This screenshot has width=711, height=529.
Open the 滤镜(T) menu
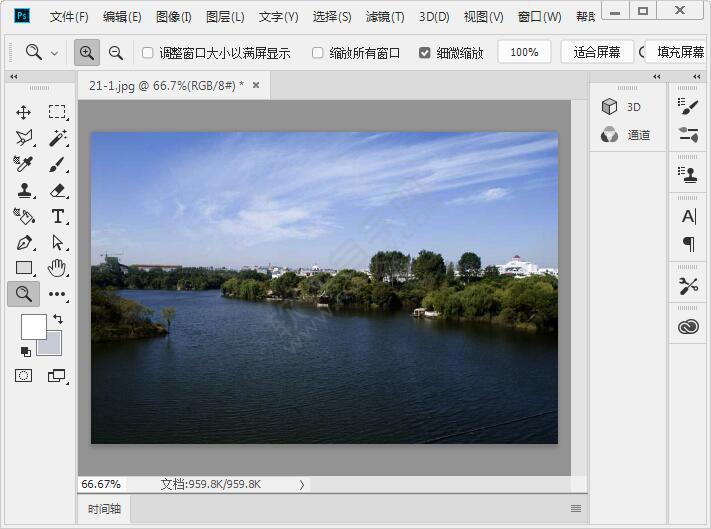coord(385,17)
